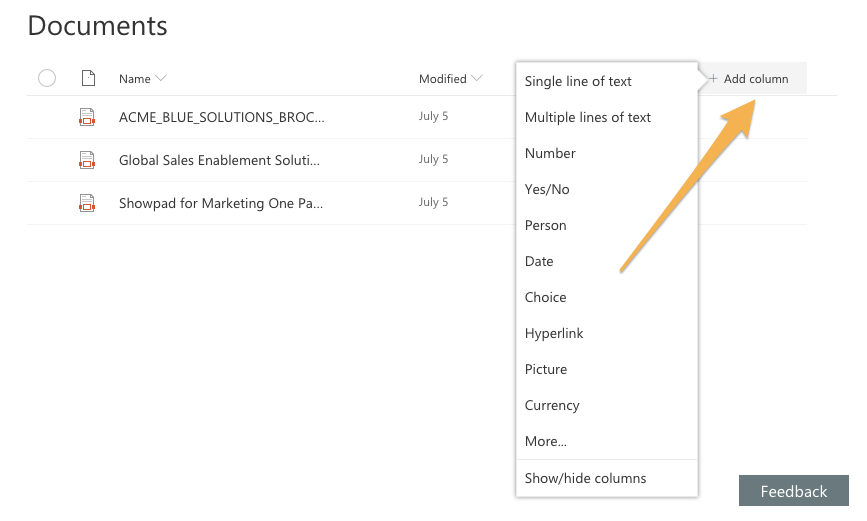The width and height of the screenshot is (867, 521).
Task: Select the Yes/No column type
Action: (547, 189)
